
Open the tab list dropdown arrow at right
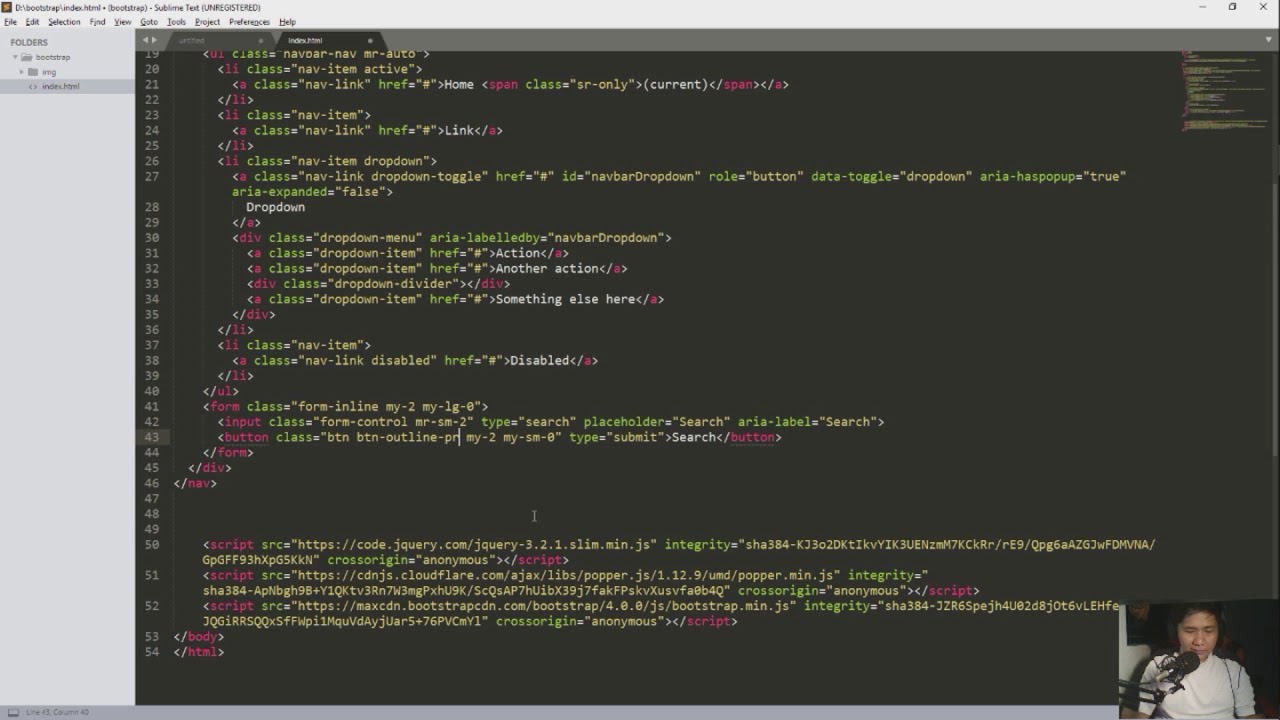pyautogui.click(x=1268, y=40)
